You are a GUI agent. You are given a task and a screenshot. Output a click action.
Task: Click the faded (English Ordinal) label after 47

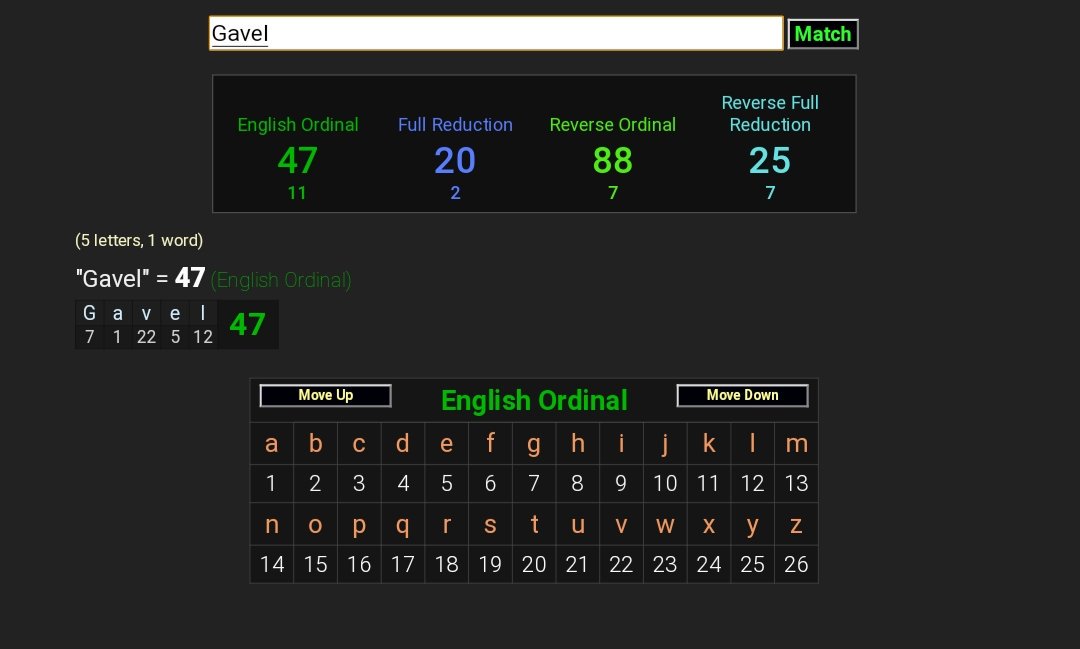pyautogui.click(x=281, y=280)
